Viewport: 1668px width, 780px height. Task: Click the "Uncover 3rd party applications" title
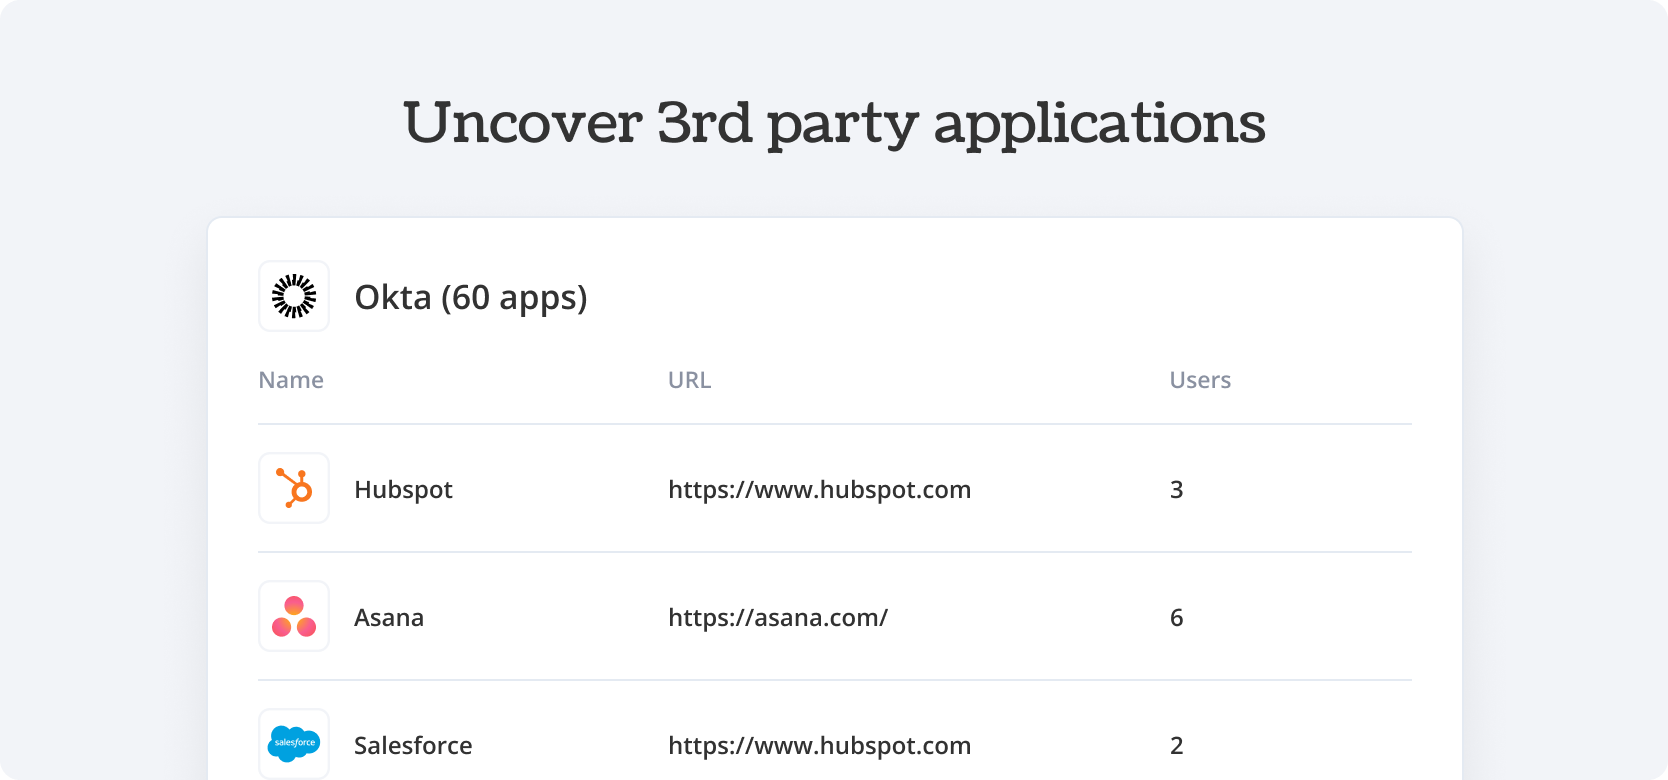(x=834, y=124)
